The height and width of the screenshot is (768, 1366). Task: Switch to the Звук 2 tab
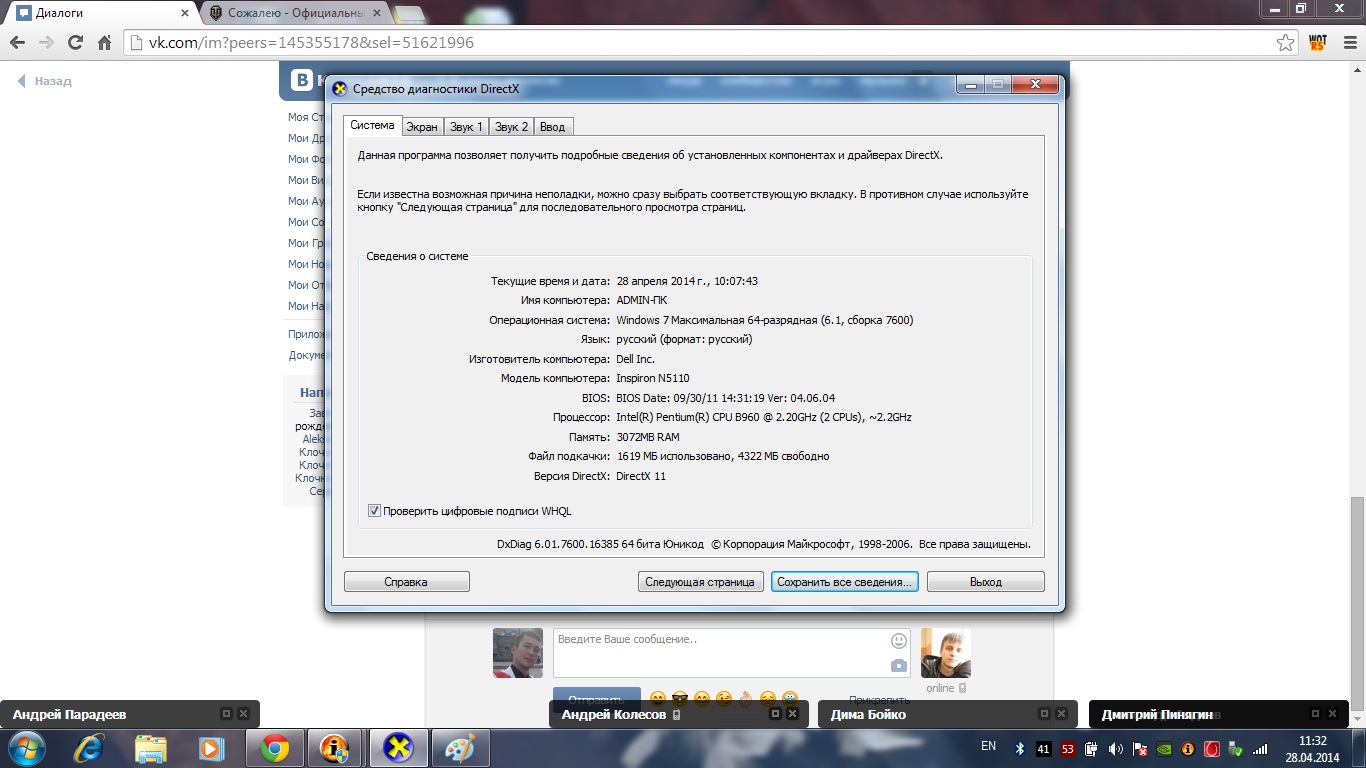click(512, 127)
